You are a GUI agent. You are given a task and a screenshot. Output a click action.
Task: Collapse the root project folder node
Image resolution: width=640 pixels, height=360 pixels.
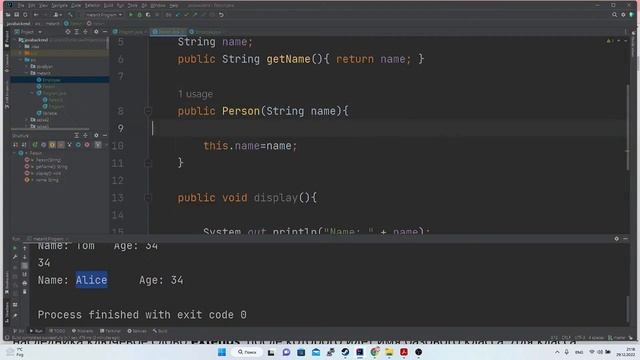(x=16, y=40)
